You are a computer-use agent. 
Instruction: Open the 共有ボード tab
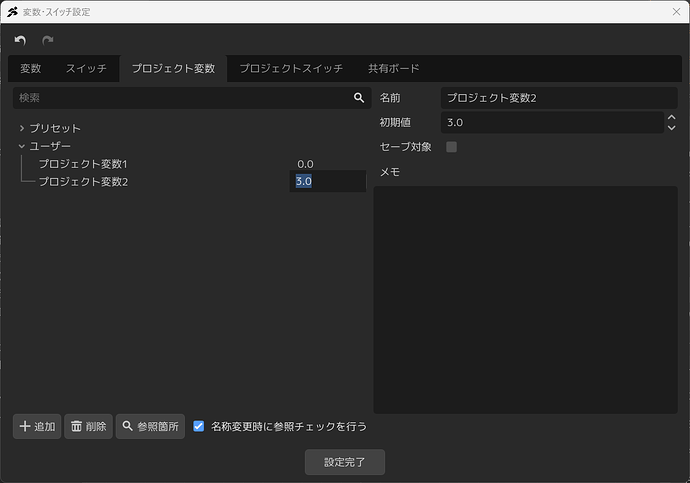[x=394, y=69]
